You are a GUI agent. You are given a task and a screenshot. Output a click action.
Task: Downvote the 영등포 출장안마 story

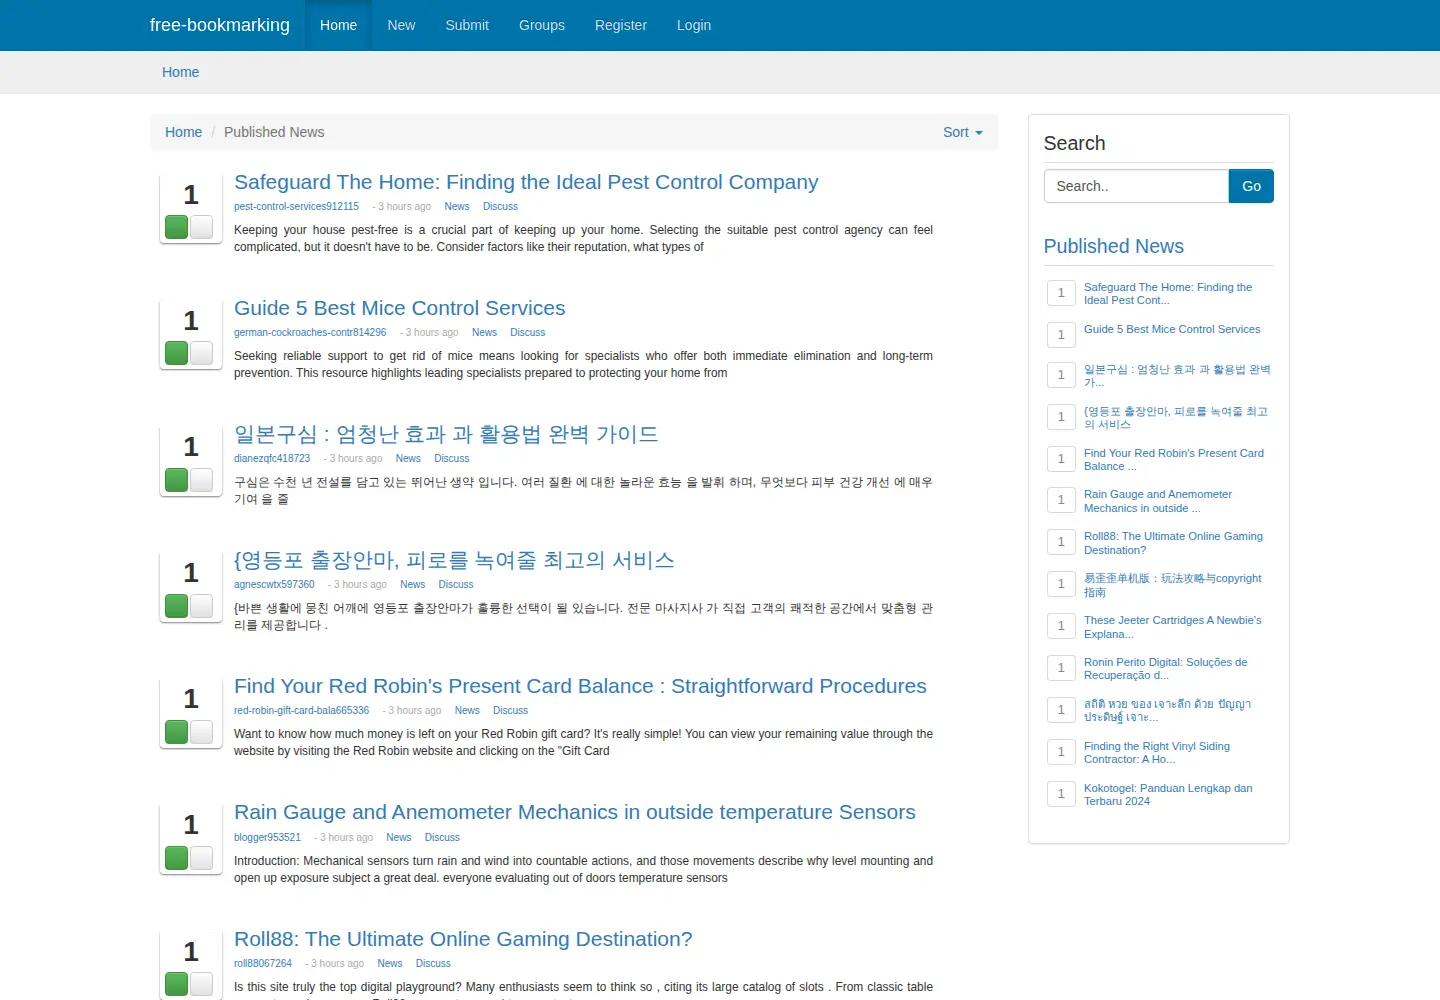[201, 606]
